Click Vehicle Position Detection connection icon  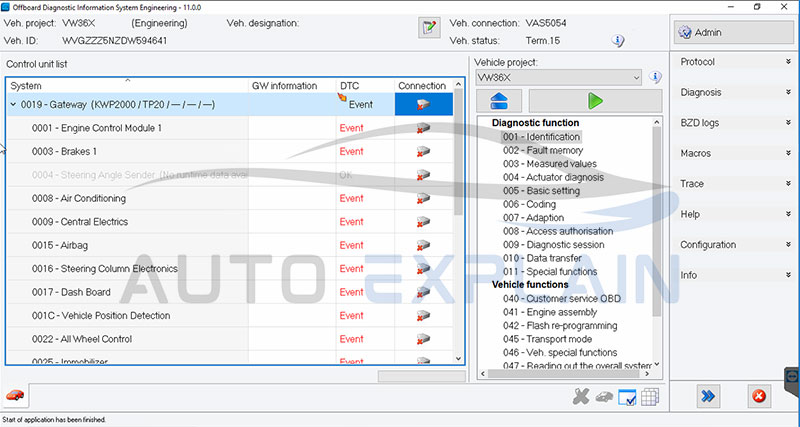tap(423, 316)
